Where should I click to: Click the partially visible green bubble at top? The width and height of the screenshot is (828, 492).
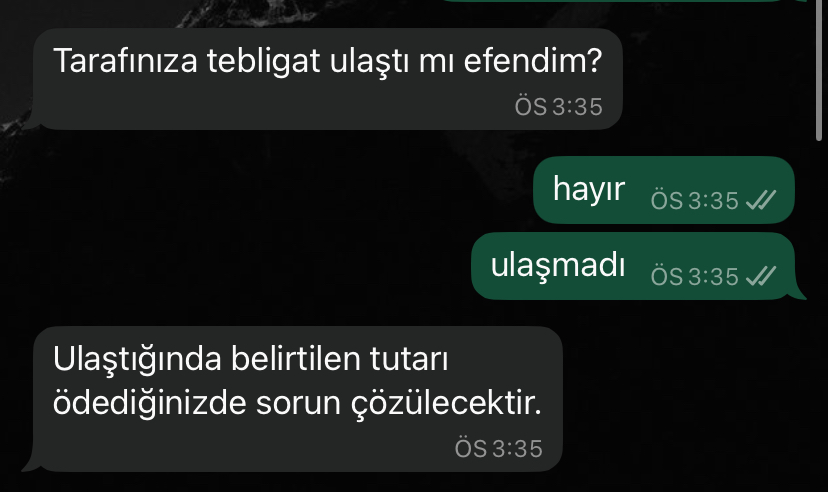[623, 1]
